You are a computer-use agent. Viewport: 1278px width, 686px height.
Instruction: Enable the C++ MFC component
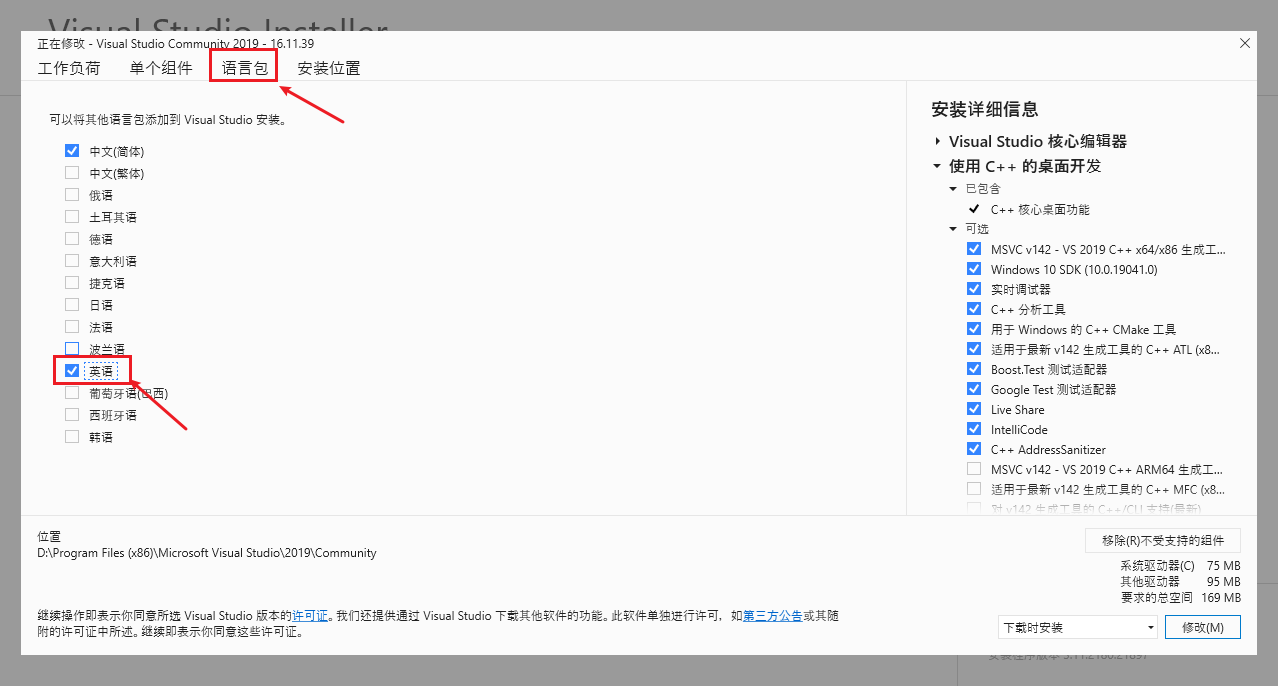click(x=974, y=489)
